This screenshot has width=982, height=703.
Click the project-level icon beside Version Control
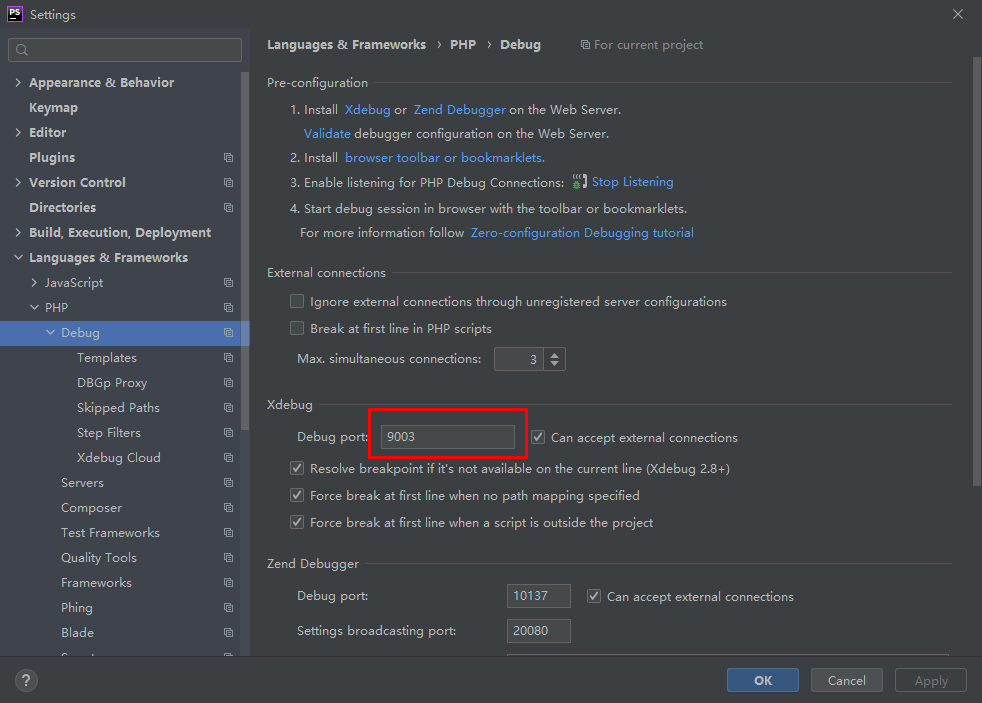(x=229, y=183)
